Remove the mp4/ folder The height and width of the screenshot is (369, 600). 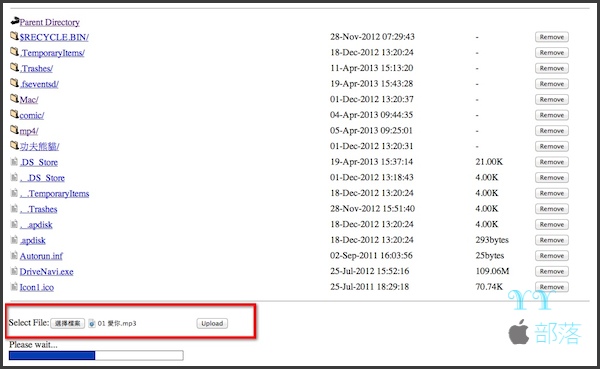pos(552,131)
